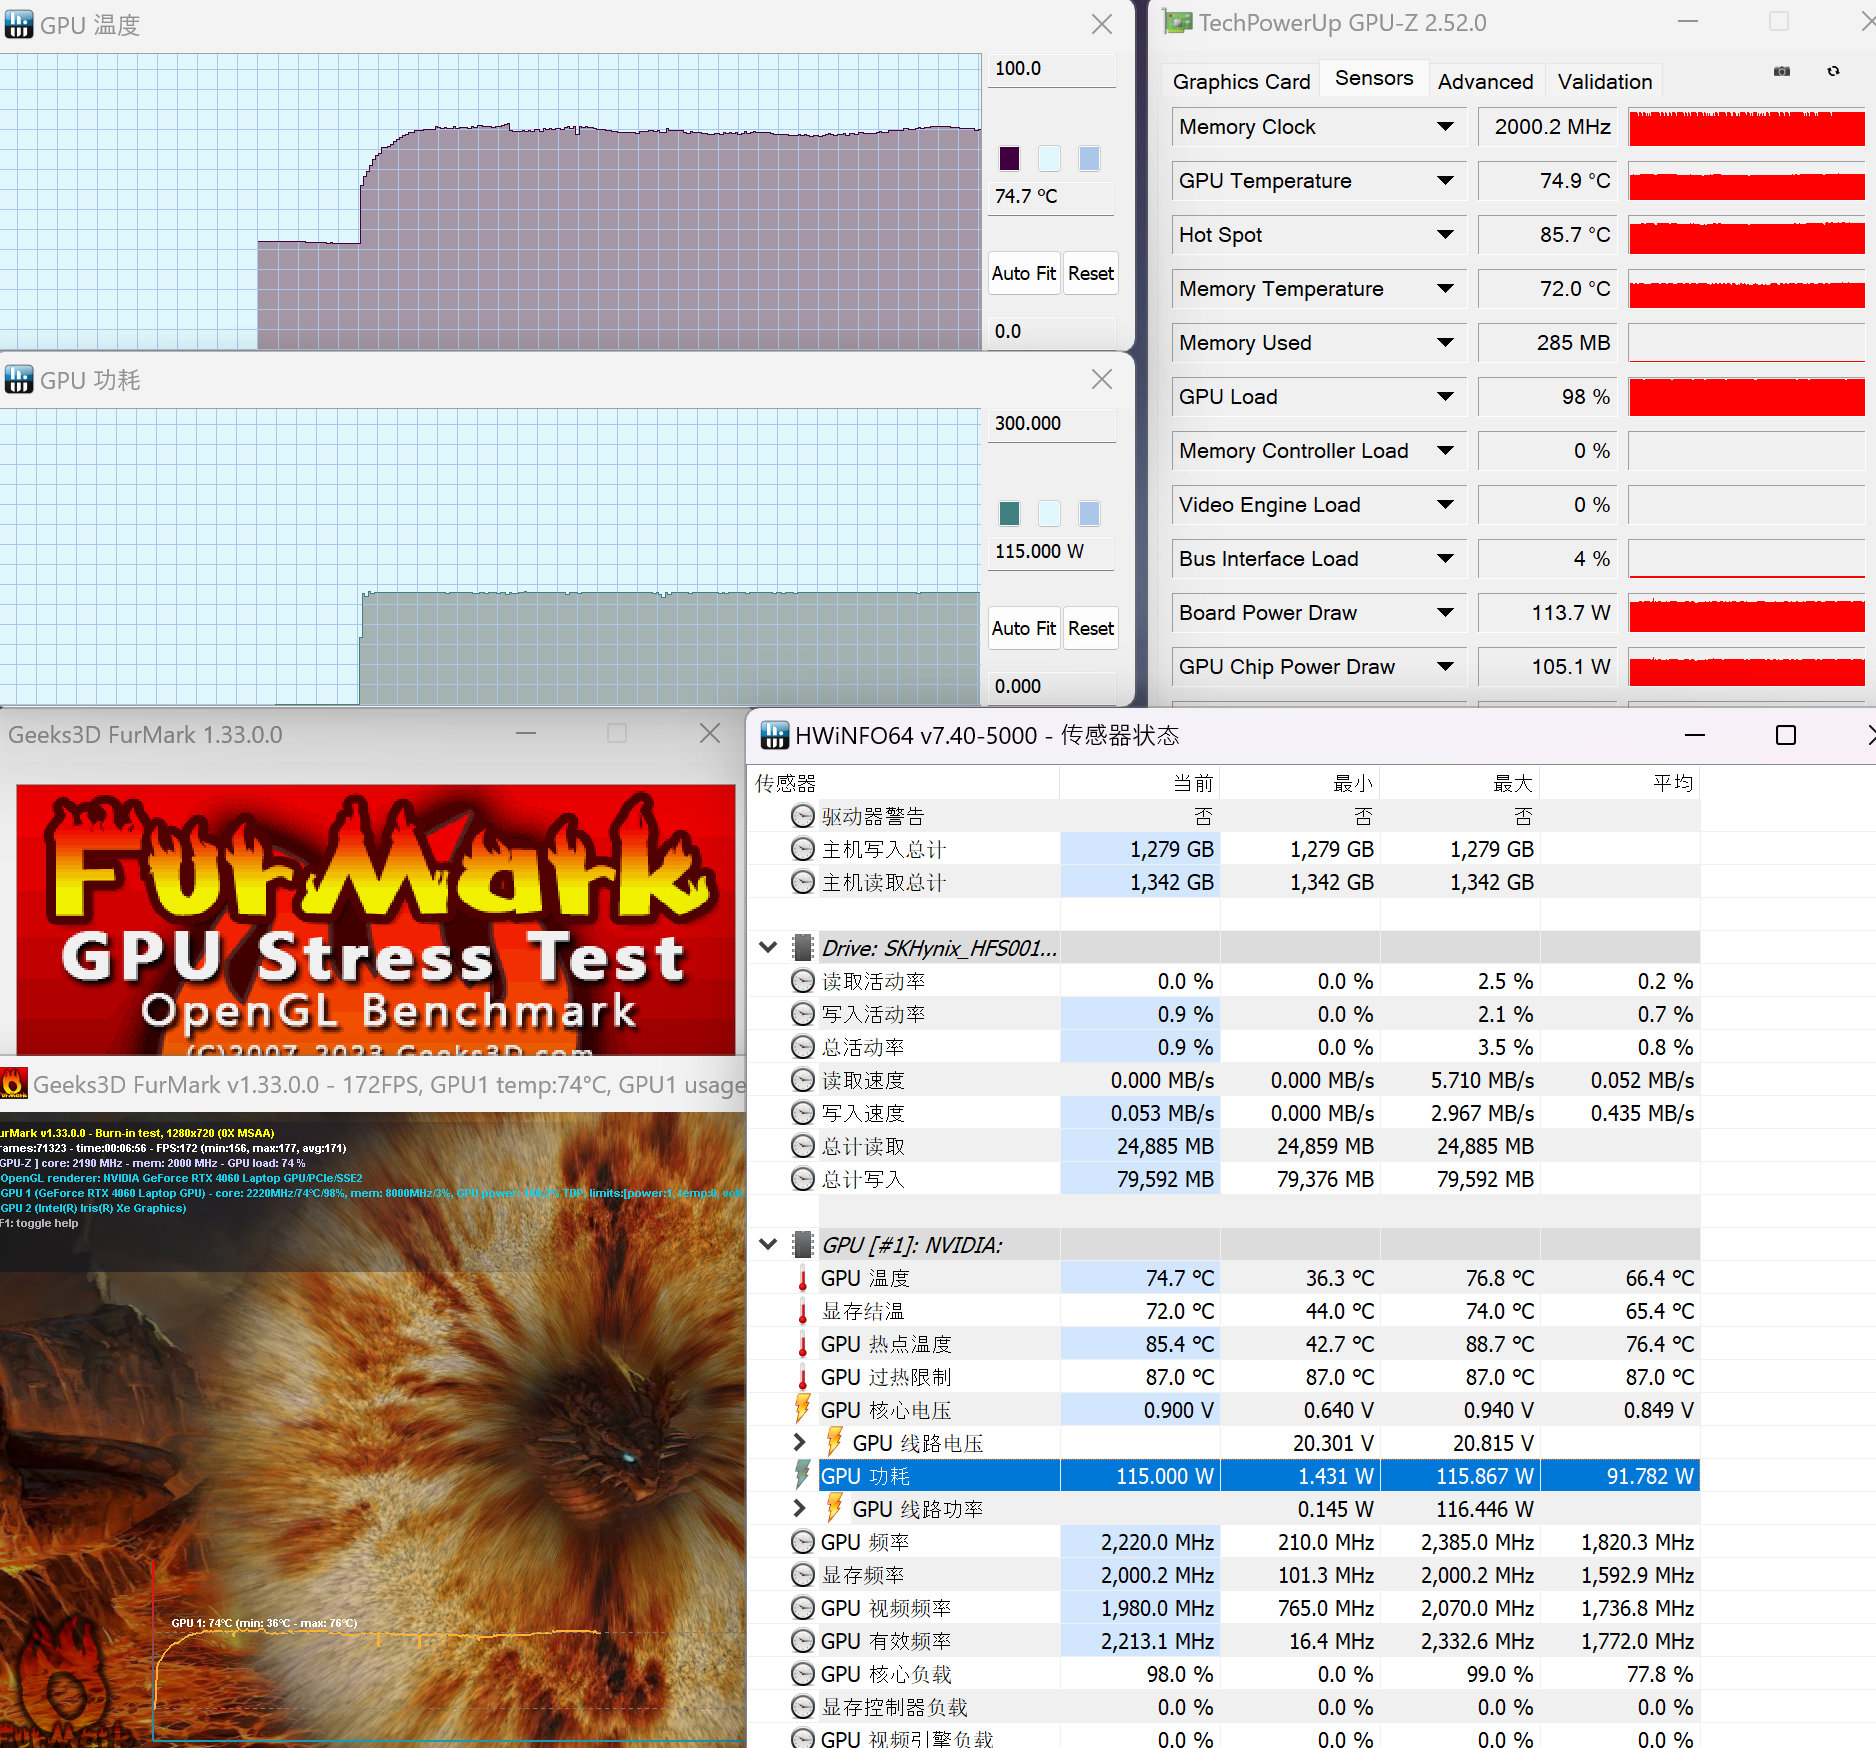The width and height of the screenshot is (1876, 1748).
Task: Click the FurMark render window title icon
Action: pyautogui.click(x=14, y=1084)
